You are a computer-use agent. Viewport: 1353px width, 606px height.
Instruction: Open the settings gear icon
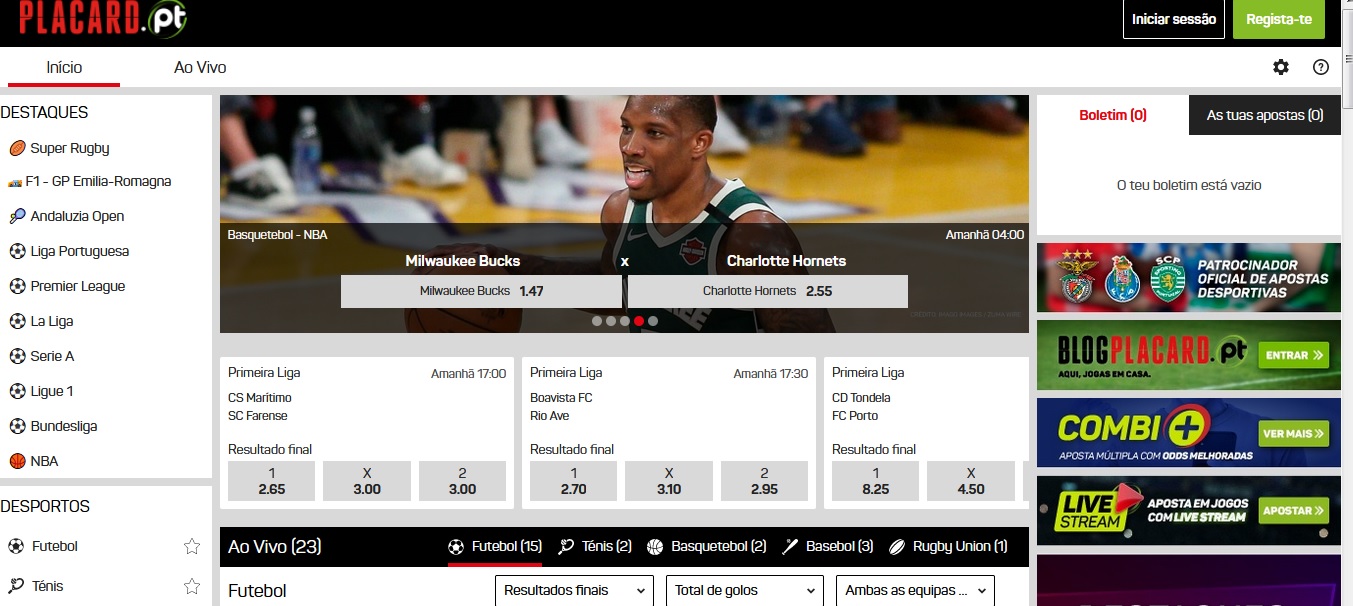(1281, 67)
